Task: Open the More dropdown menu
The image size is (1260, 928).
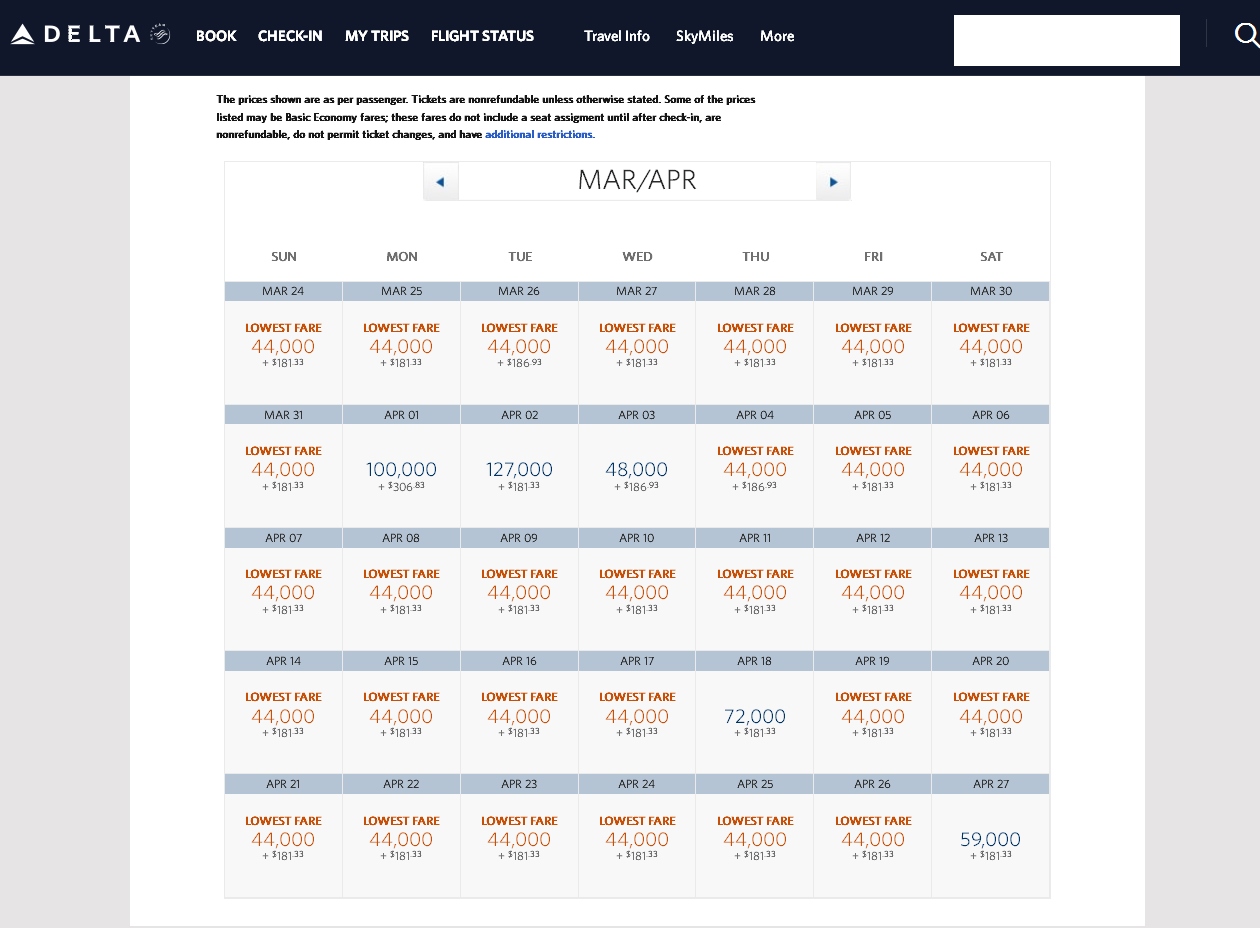Action: click(x=777, y=36)
